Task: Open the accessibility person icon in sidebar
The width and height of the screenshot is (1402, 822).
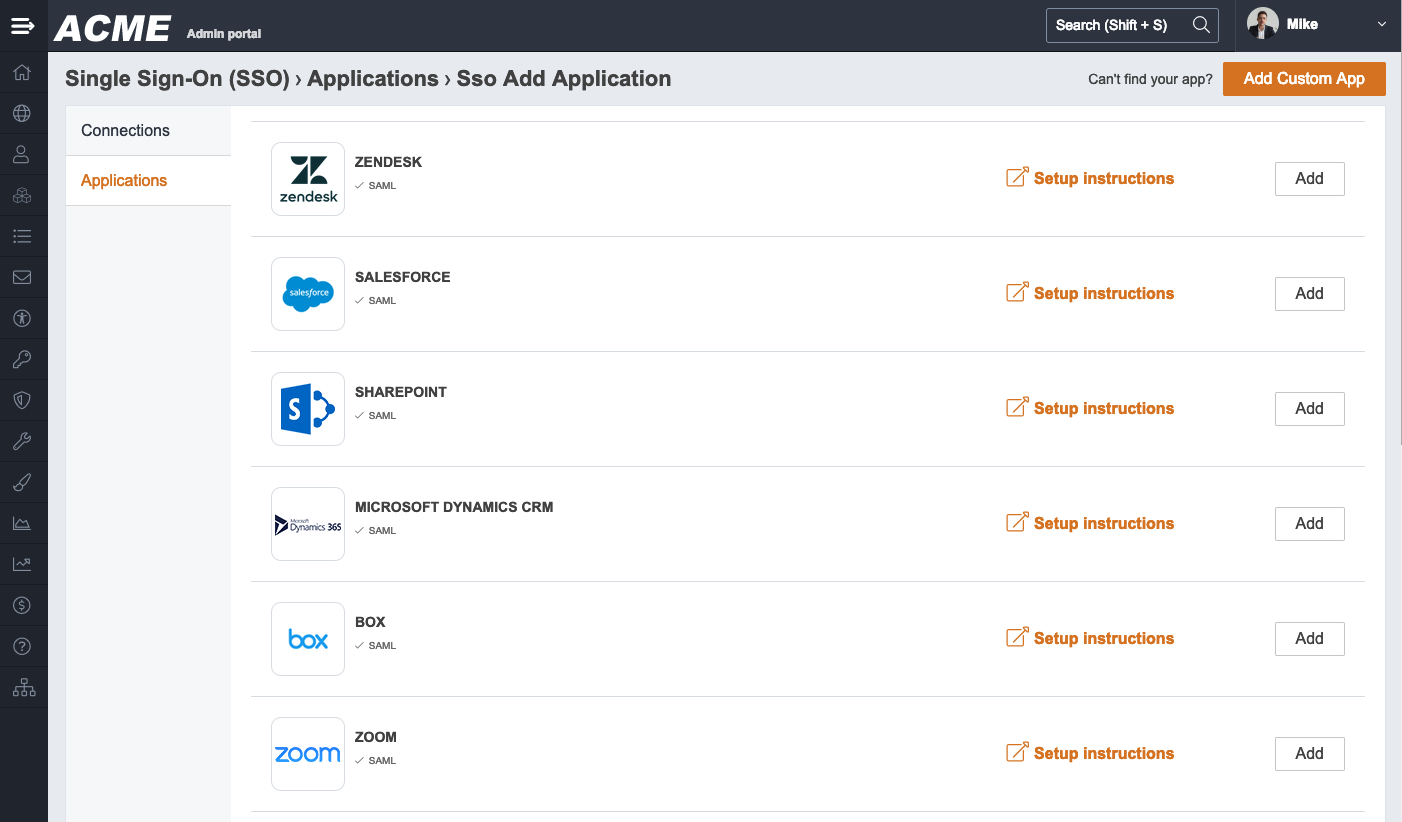Action: [x=22, y=318]
